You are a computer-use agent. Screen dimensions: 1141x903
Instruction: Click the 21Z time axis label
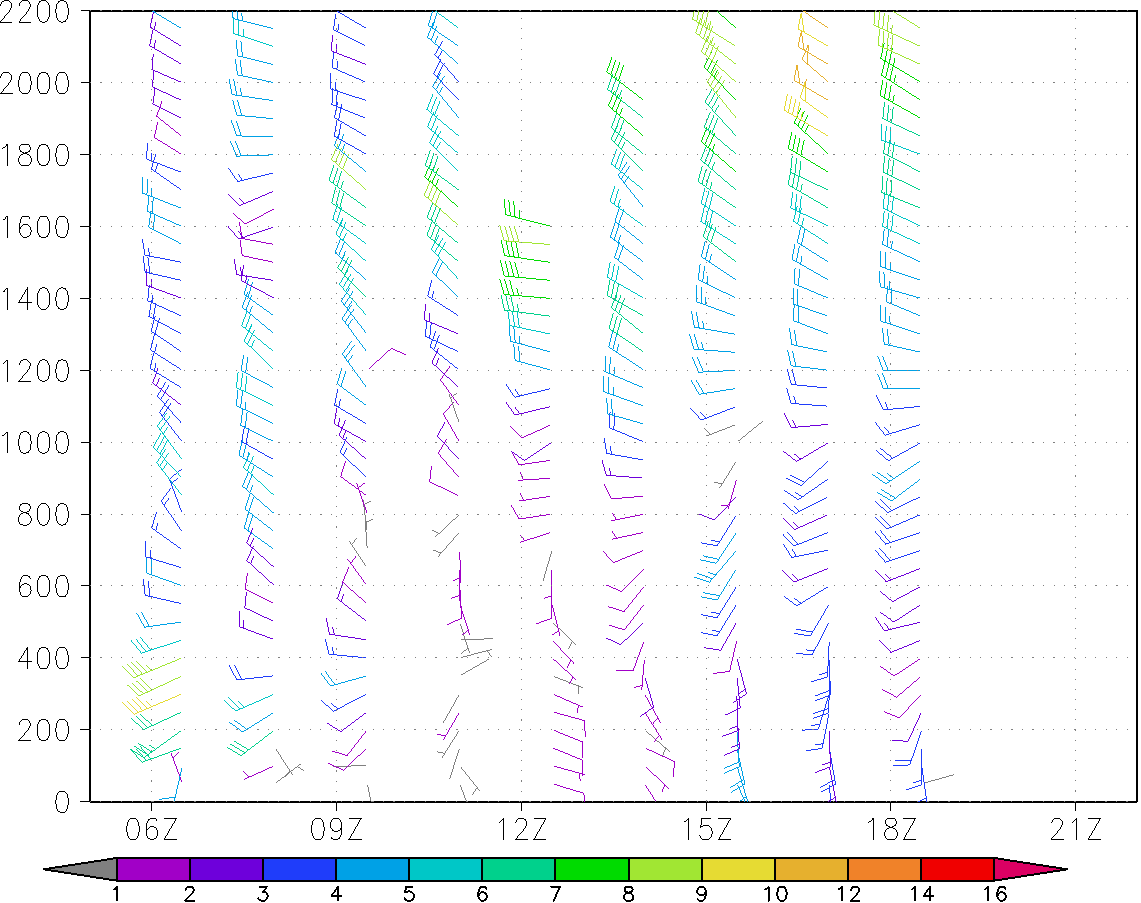[x=1076, y=830]
